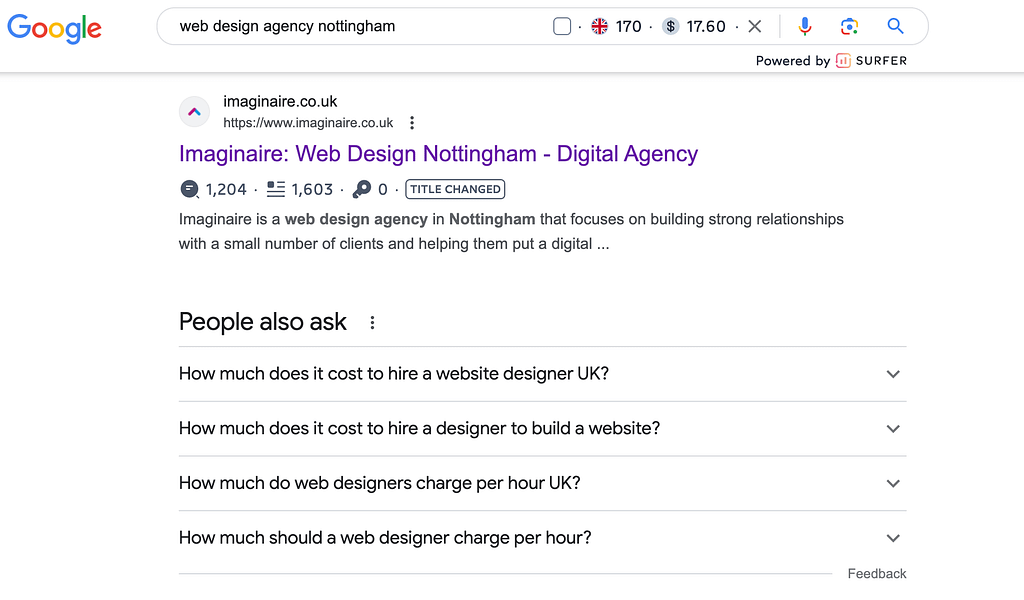Open Google Lens image search
Image resolution: width=1024 pixels, height=600 pixels.
point(849,26)
